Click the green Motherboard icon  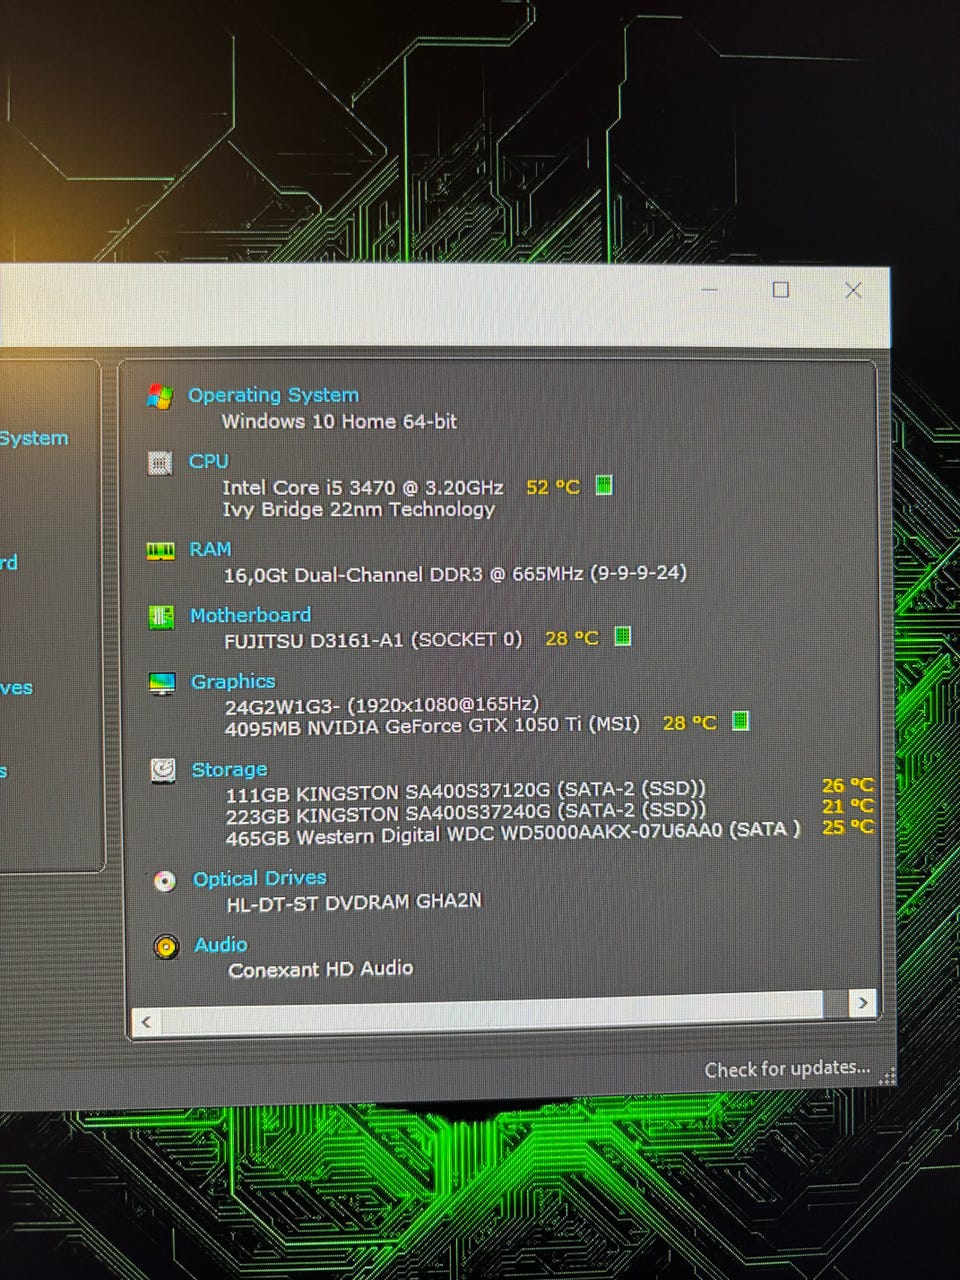click(161, 617)
